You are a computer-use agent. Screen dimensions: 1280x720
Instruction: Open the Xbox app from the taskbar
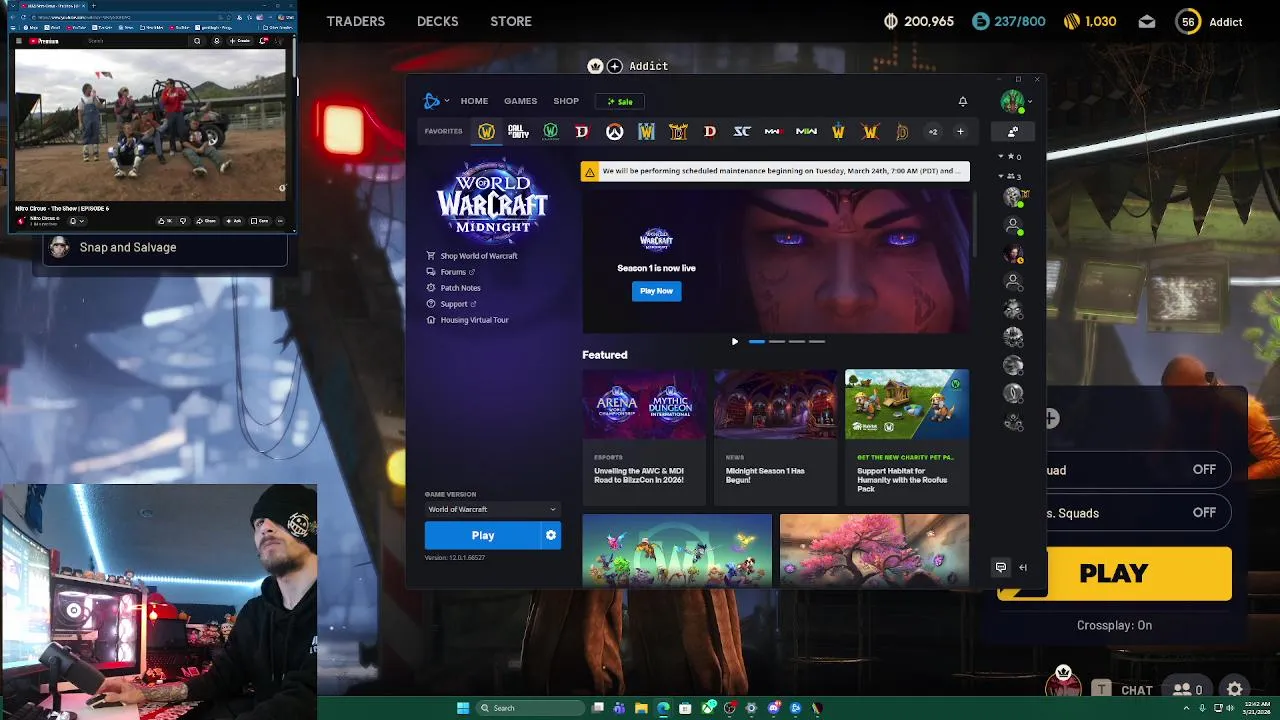coord(708,708)
